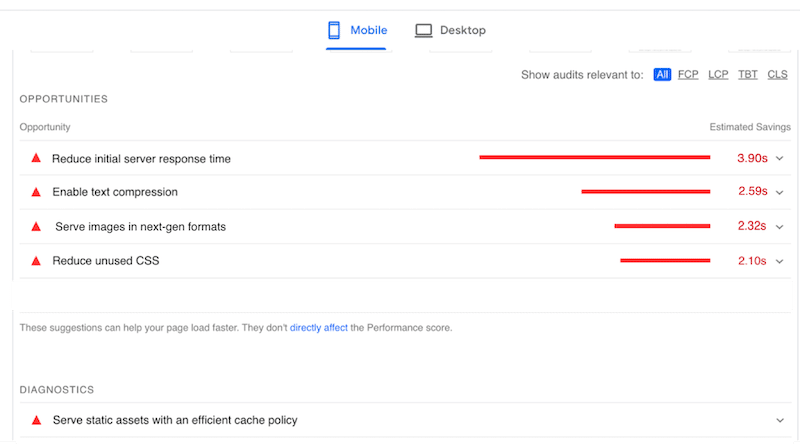Click Reduce unused CSS text
This screenshot has width=800, height=444.
coord(106,261)
